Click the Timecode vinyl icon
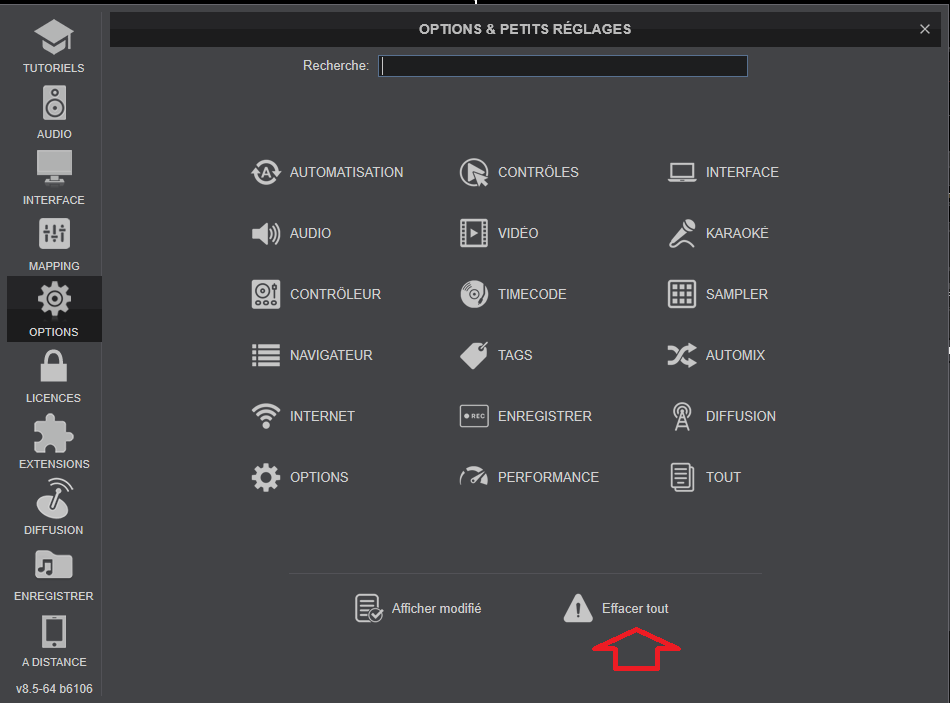 474,294
